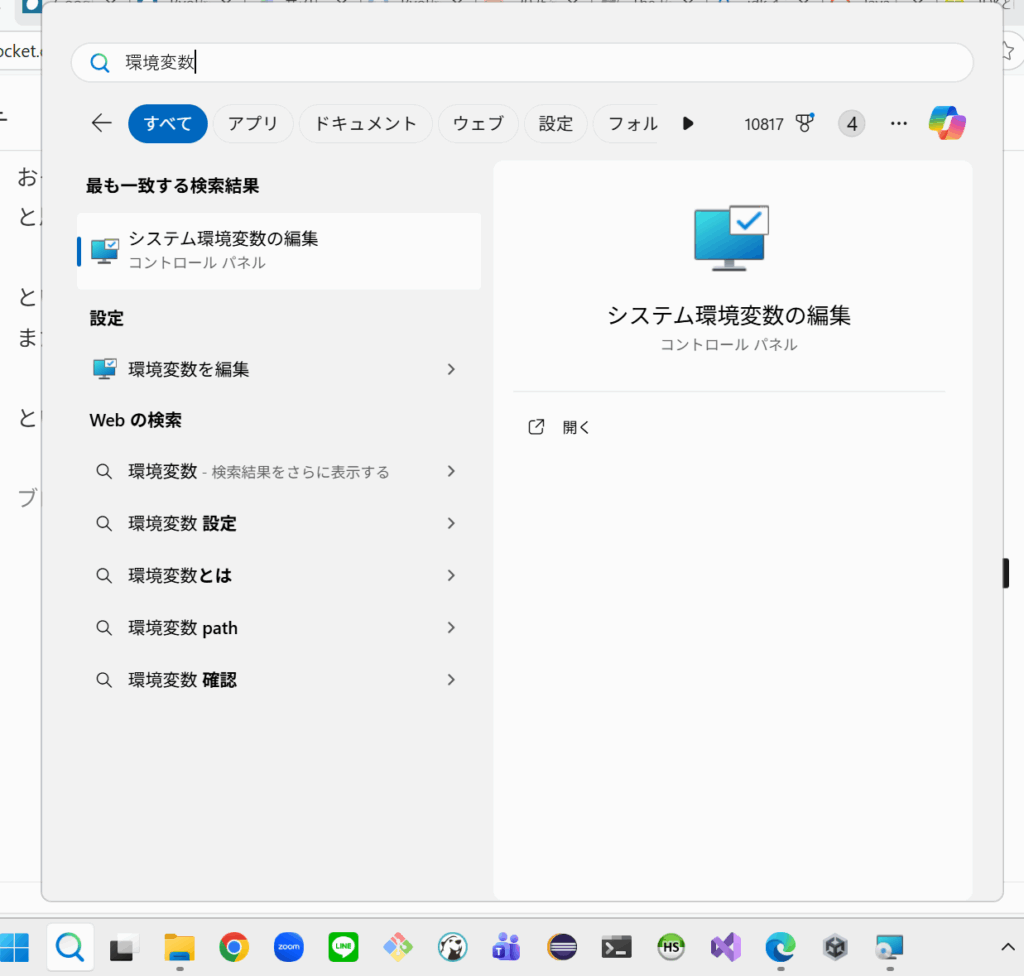
Task: Open the three-dot more options menu
Action: pyautogui.click(x=898, y=123)
